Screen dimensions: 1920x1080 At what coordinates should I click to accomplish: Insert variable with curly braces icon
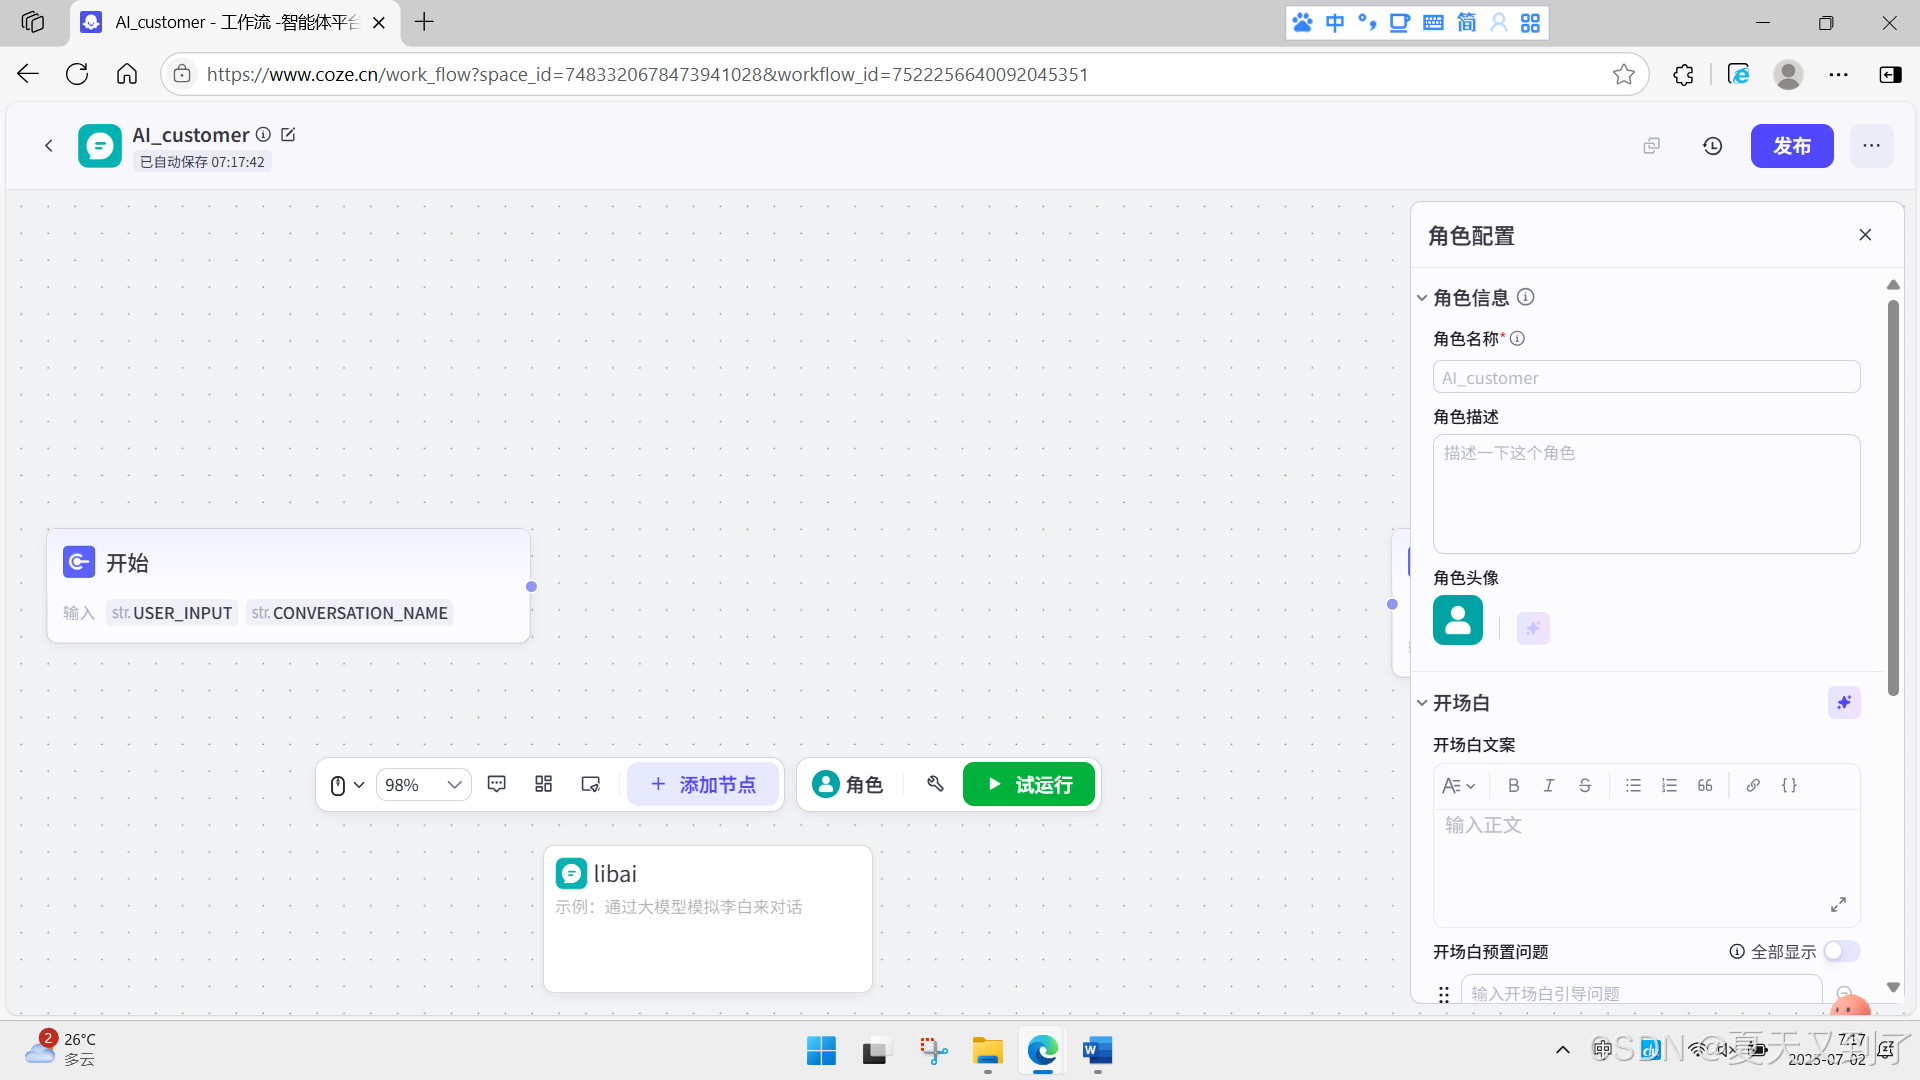click(1789, 786)
